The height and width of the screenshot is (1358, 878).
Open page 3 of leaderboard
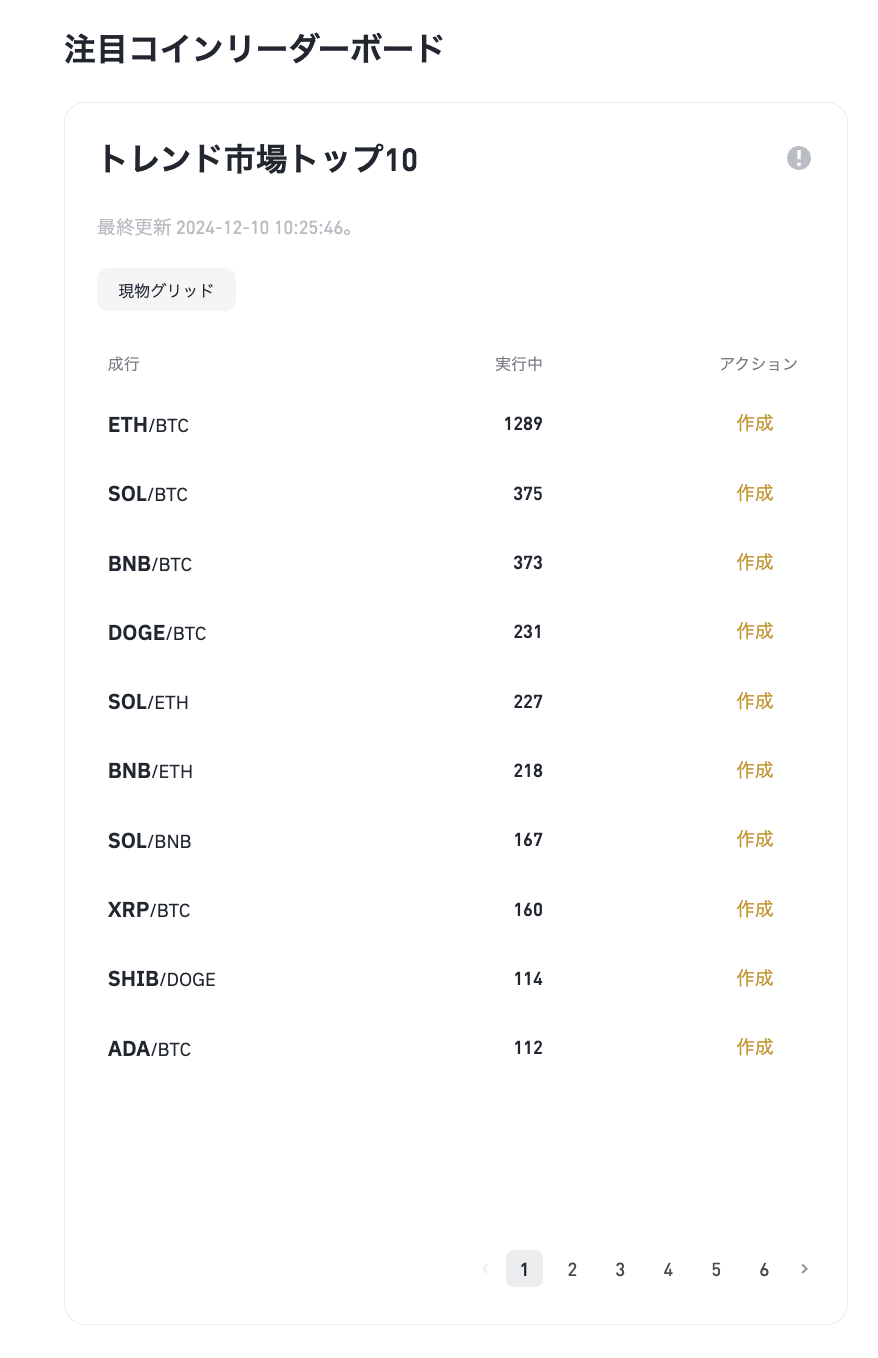point(620,1269)
